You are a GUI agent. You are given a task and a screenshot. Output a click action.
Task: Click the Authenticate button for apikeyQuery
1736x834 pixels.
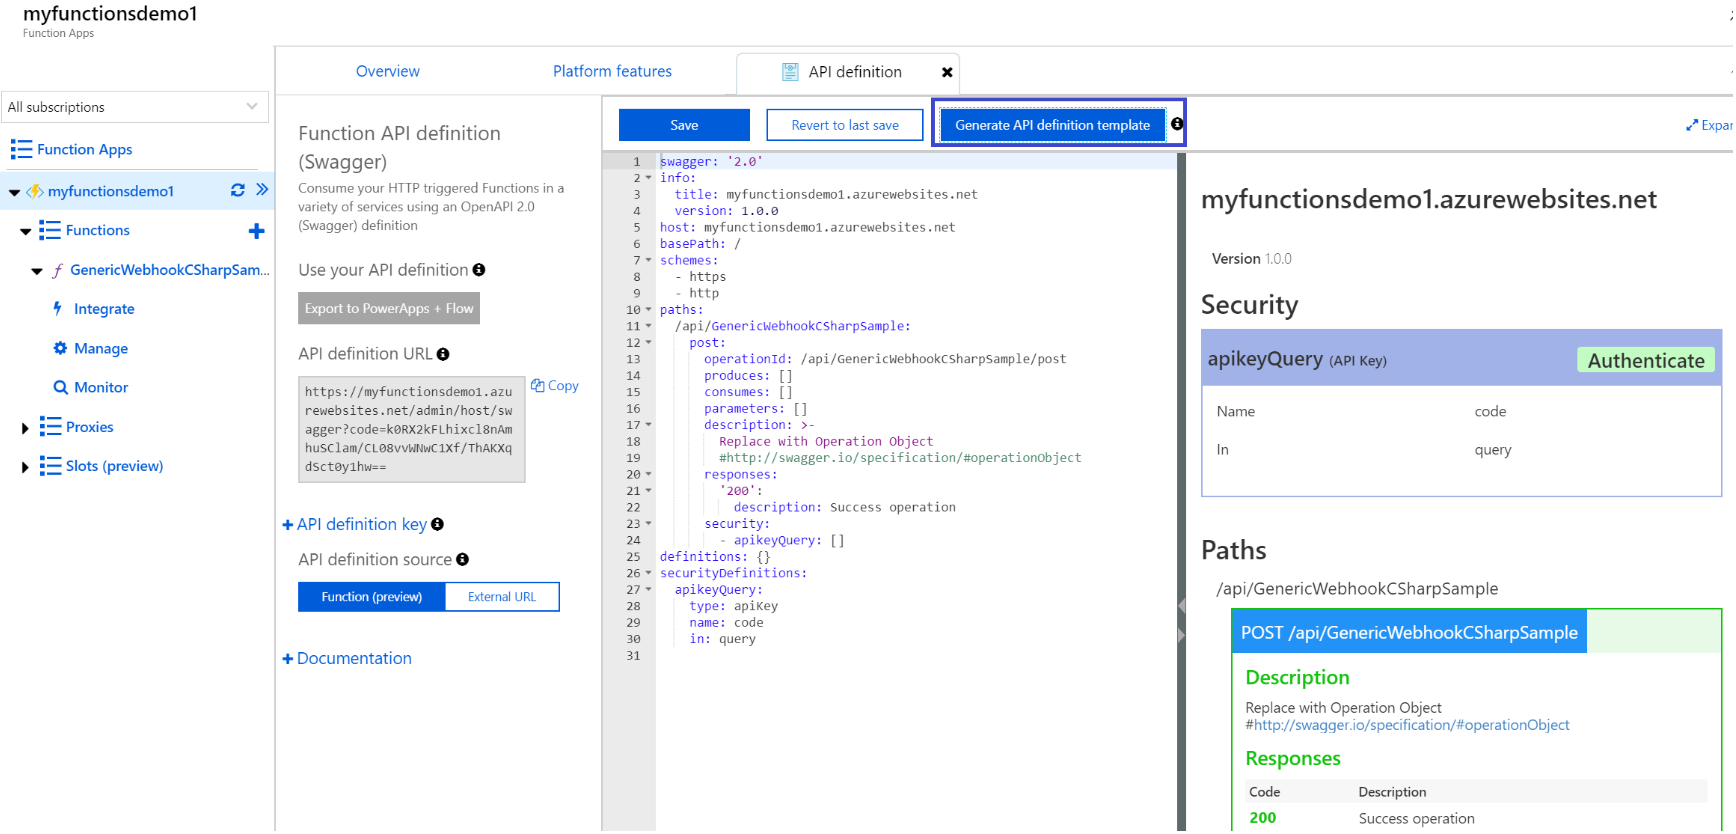[1646, 360]
